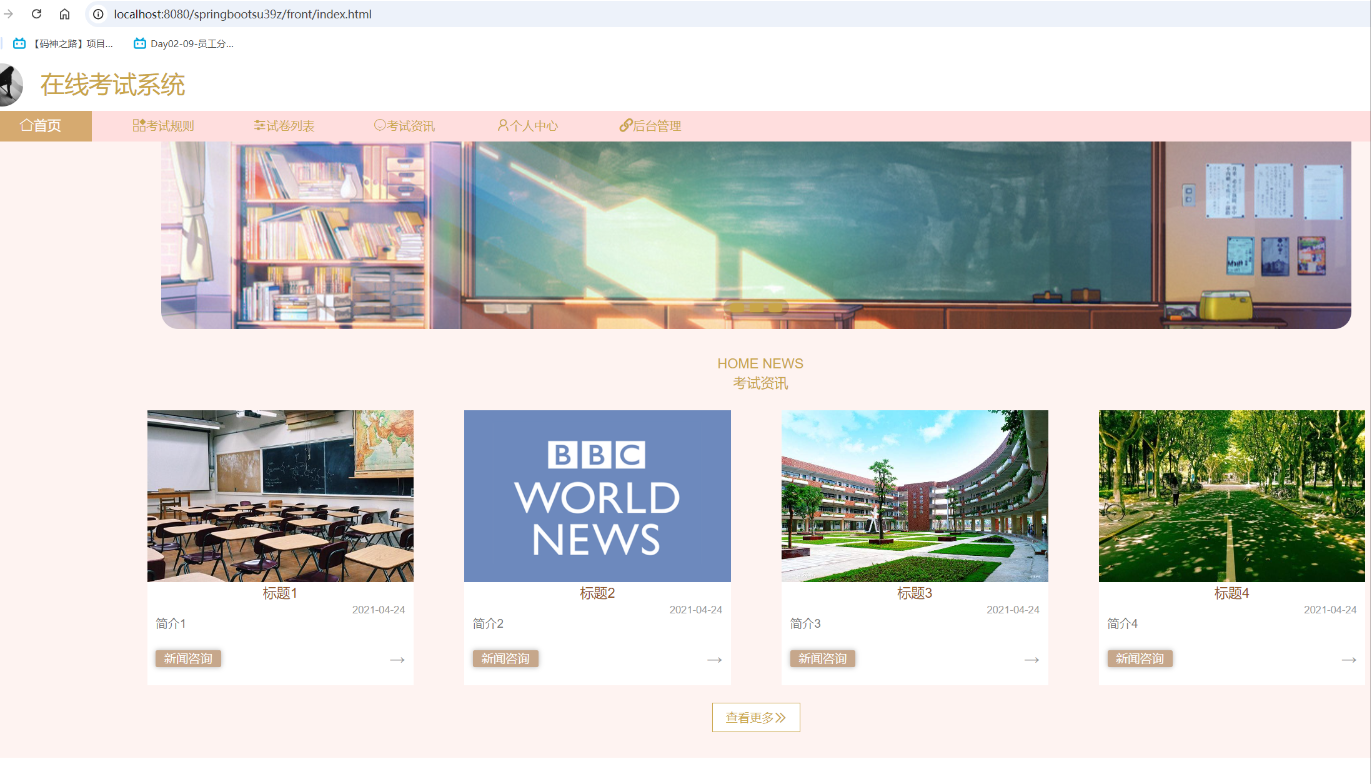
Task: Click the BBC World News thumbnail
Action: pyautogui.click(x=597, y=496)
